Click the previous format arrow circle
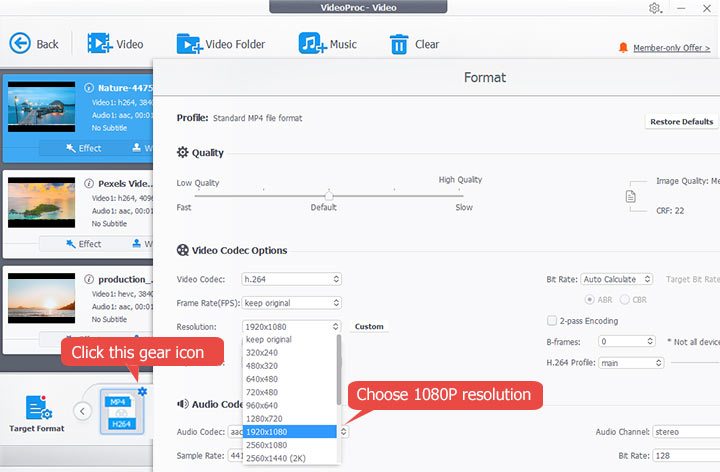720x472 pixels. point(82,411)
